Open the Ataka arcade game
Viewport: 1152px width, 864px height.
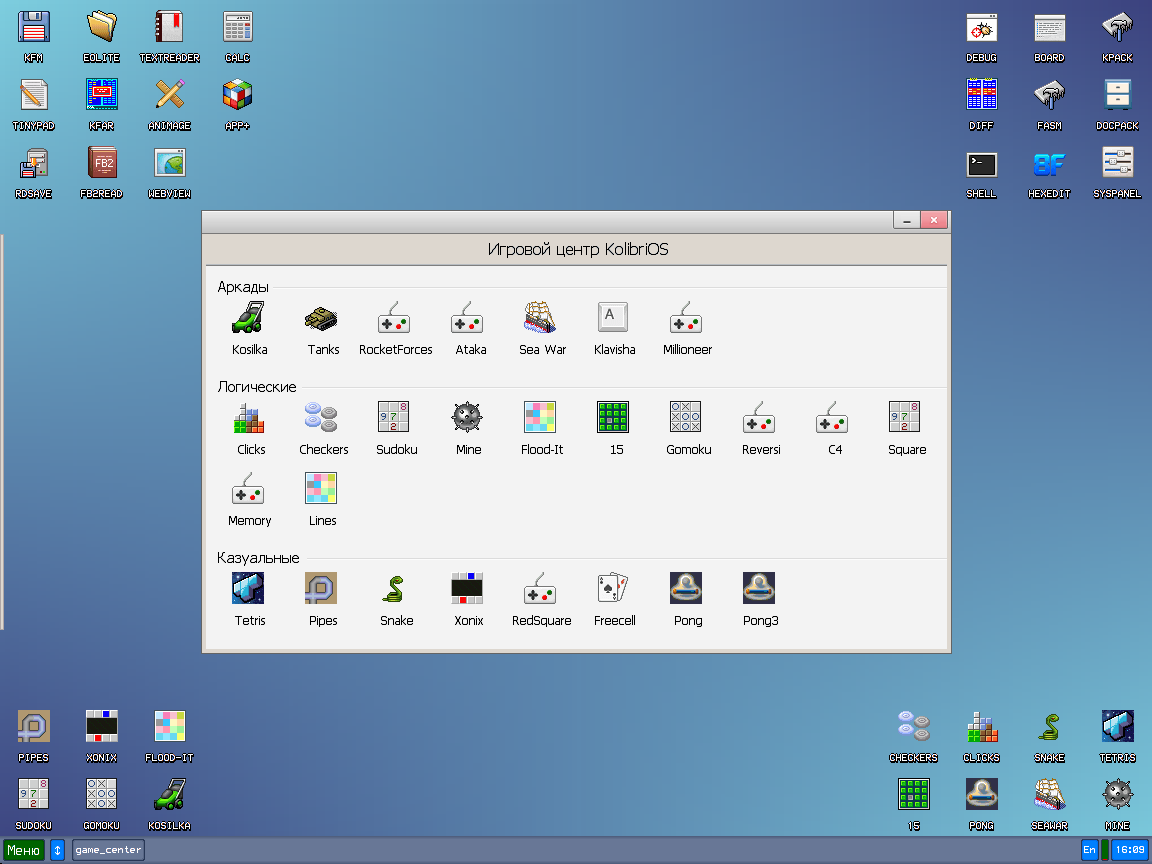click(469, 328)
